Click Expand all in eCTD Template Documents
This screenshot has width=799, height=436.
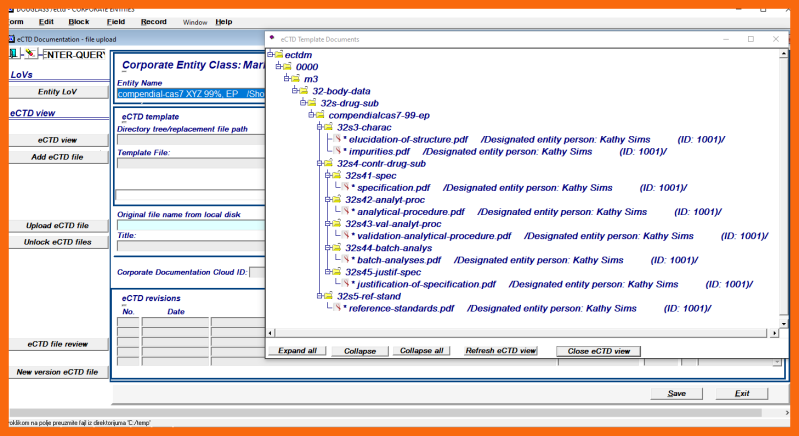(297, 351)
